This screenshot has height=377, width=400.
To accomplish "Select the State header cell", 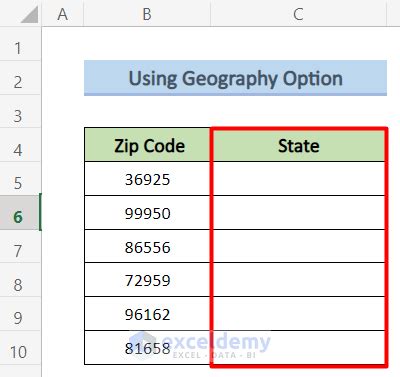I will (x=299, y=145).
